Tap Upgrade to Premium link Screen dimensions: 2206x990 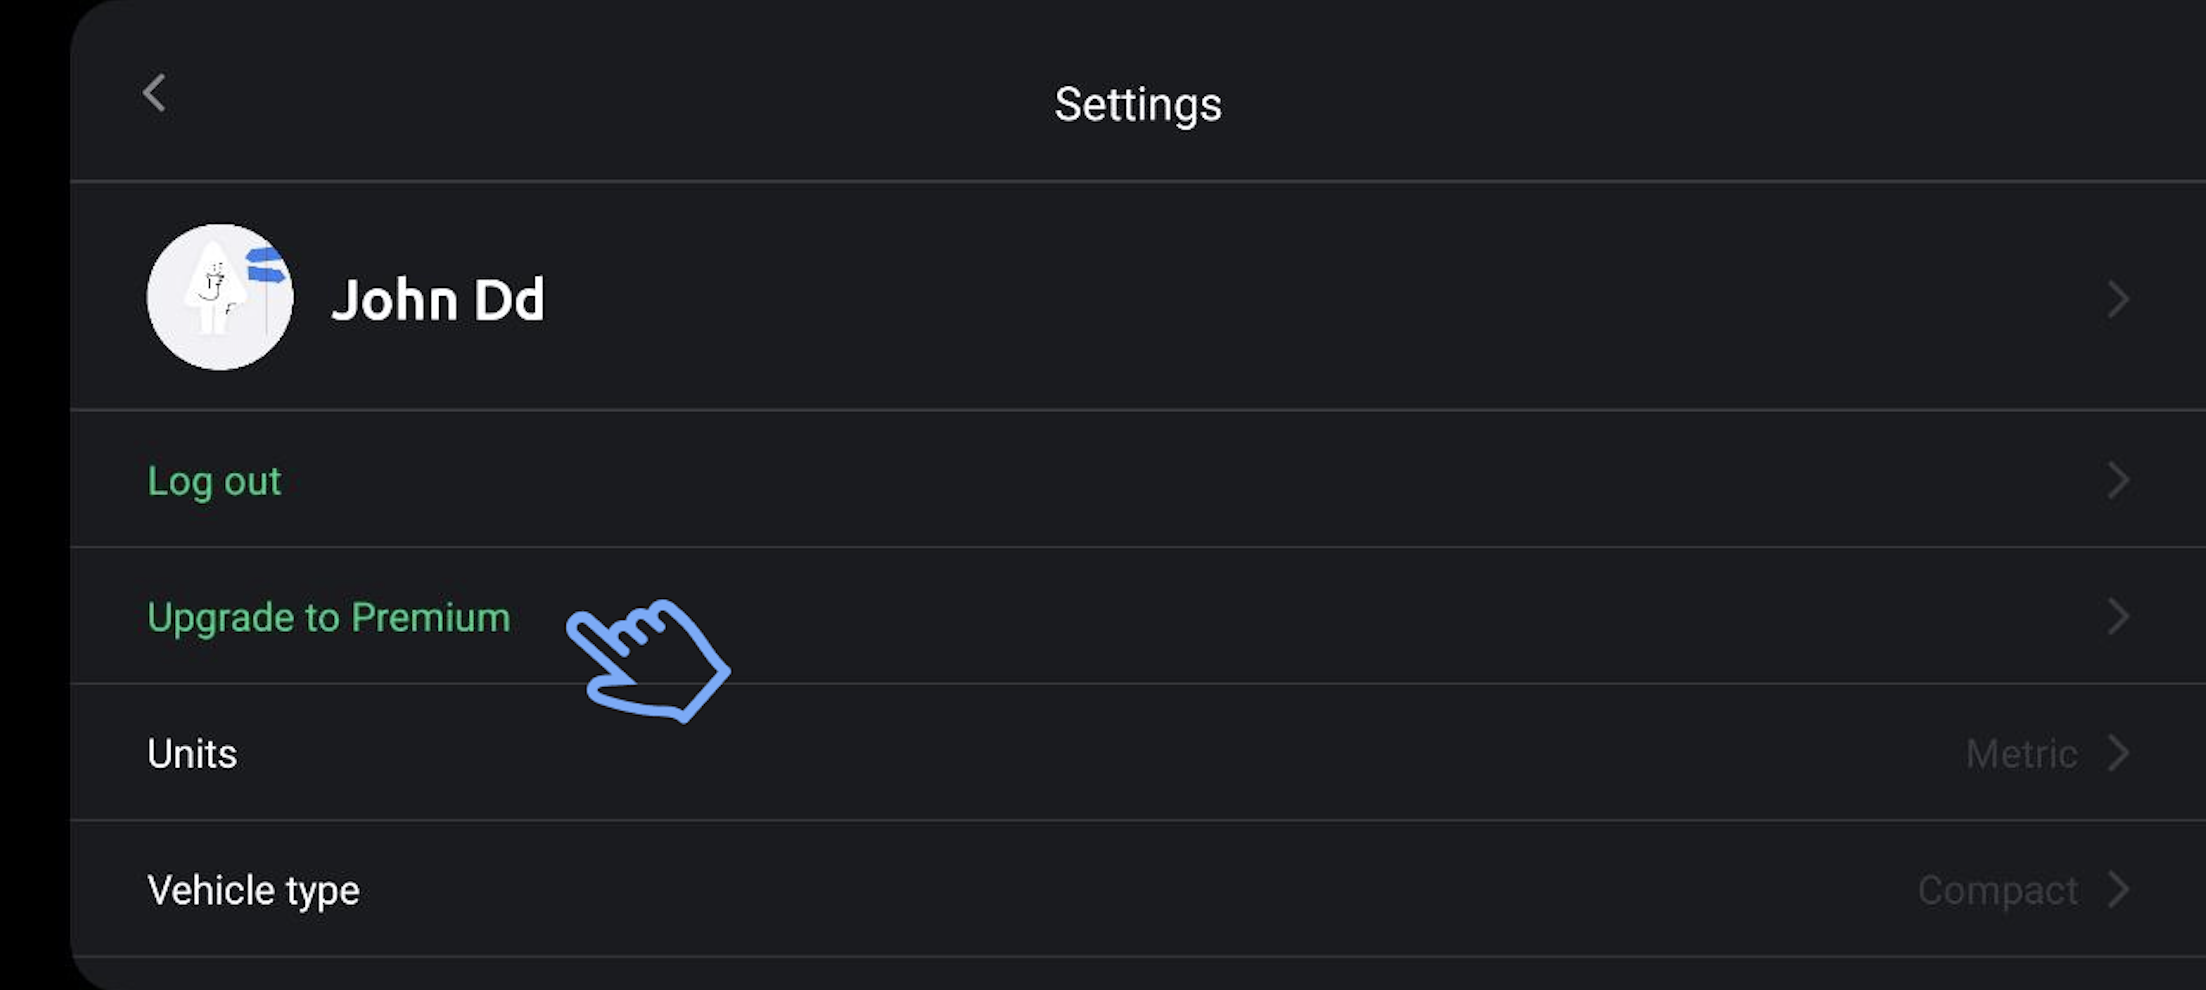pos(328,617)
